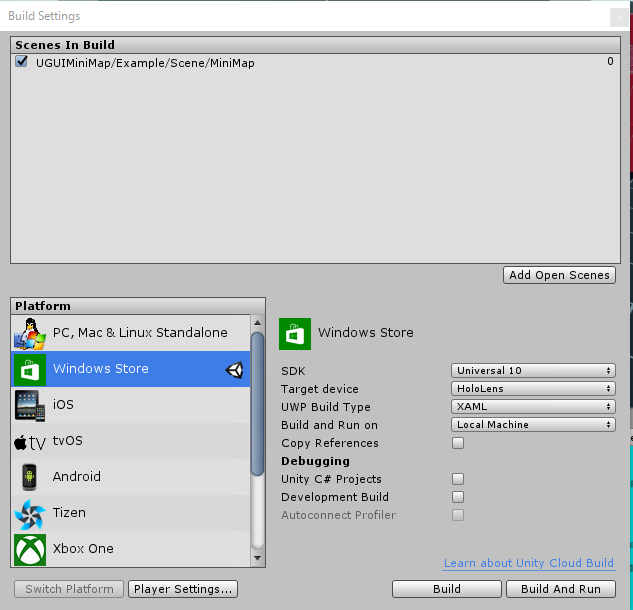
Task: Select the iOS platform label
Action: click(63, 405)
